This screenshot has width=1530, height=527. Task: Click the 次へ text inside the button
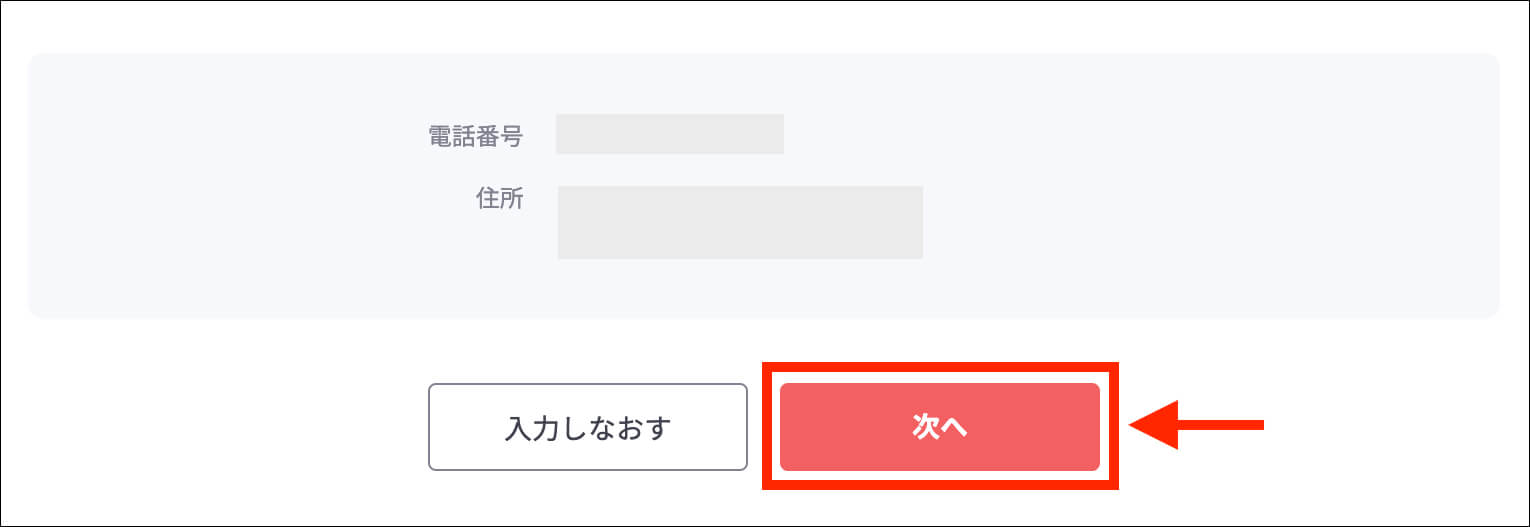(940, 428)
